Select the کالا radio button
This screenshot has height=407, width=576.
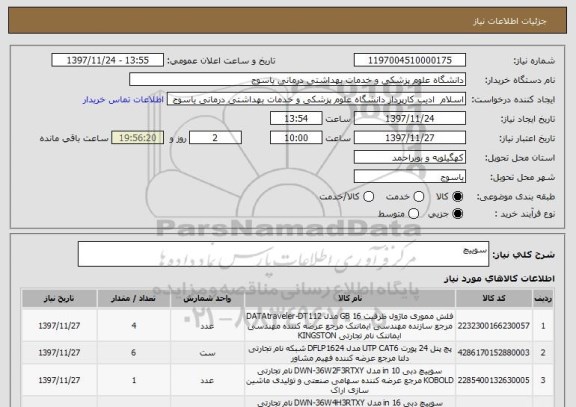point(458,197)
